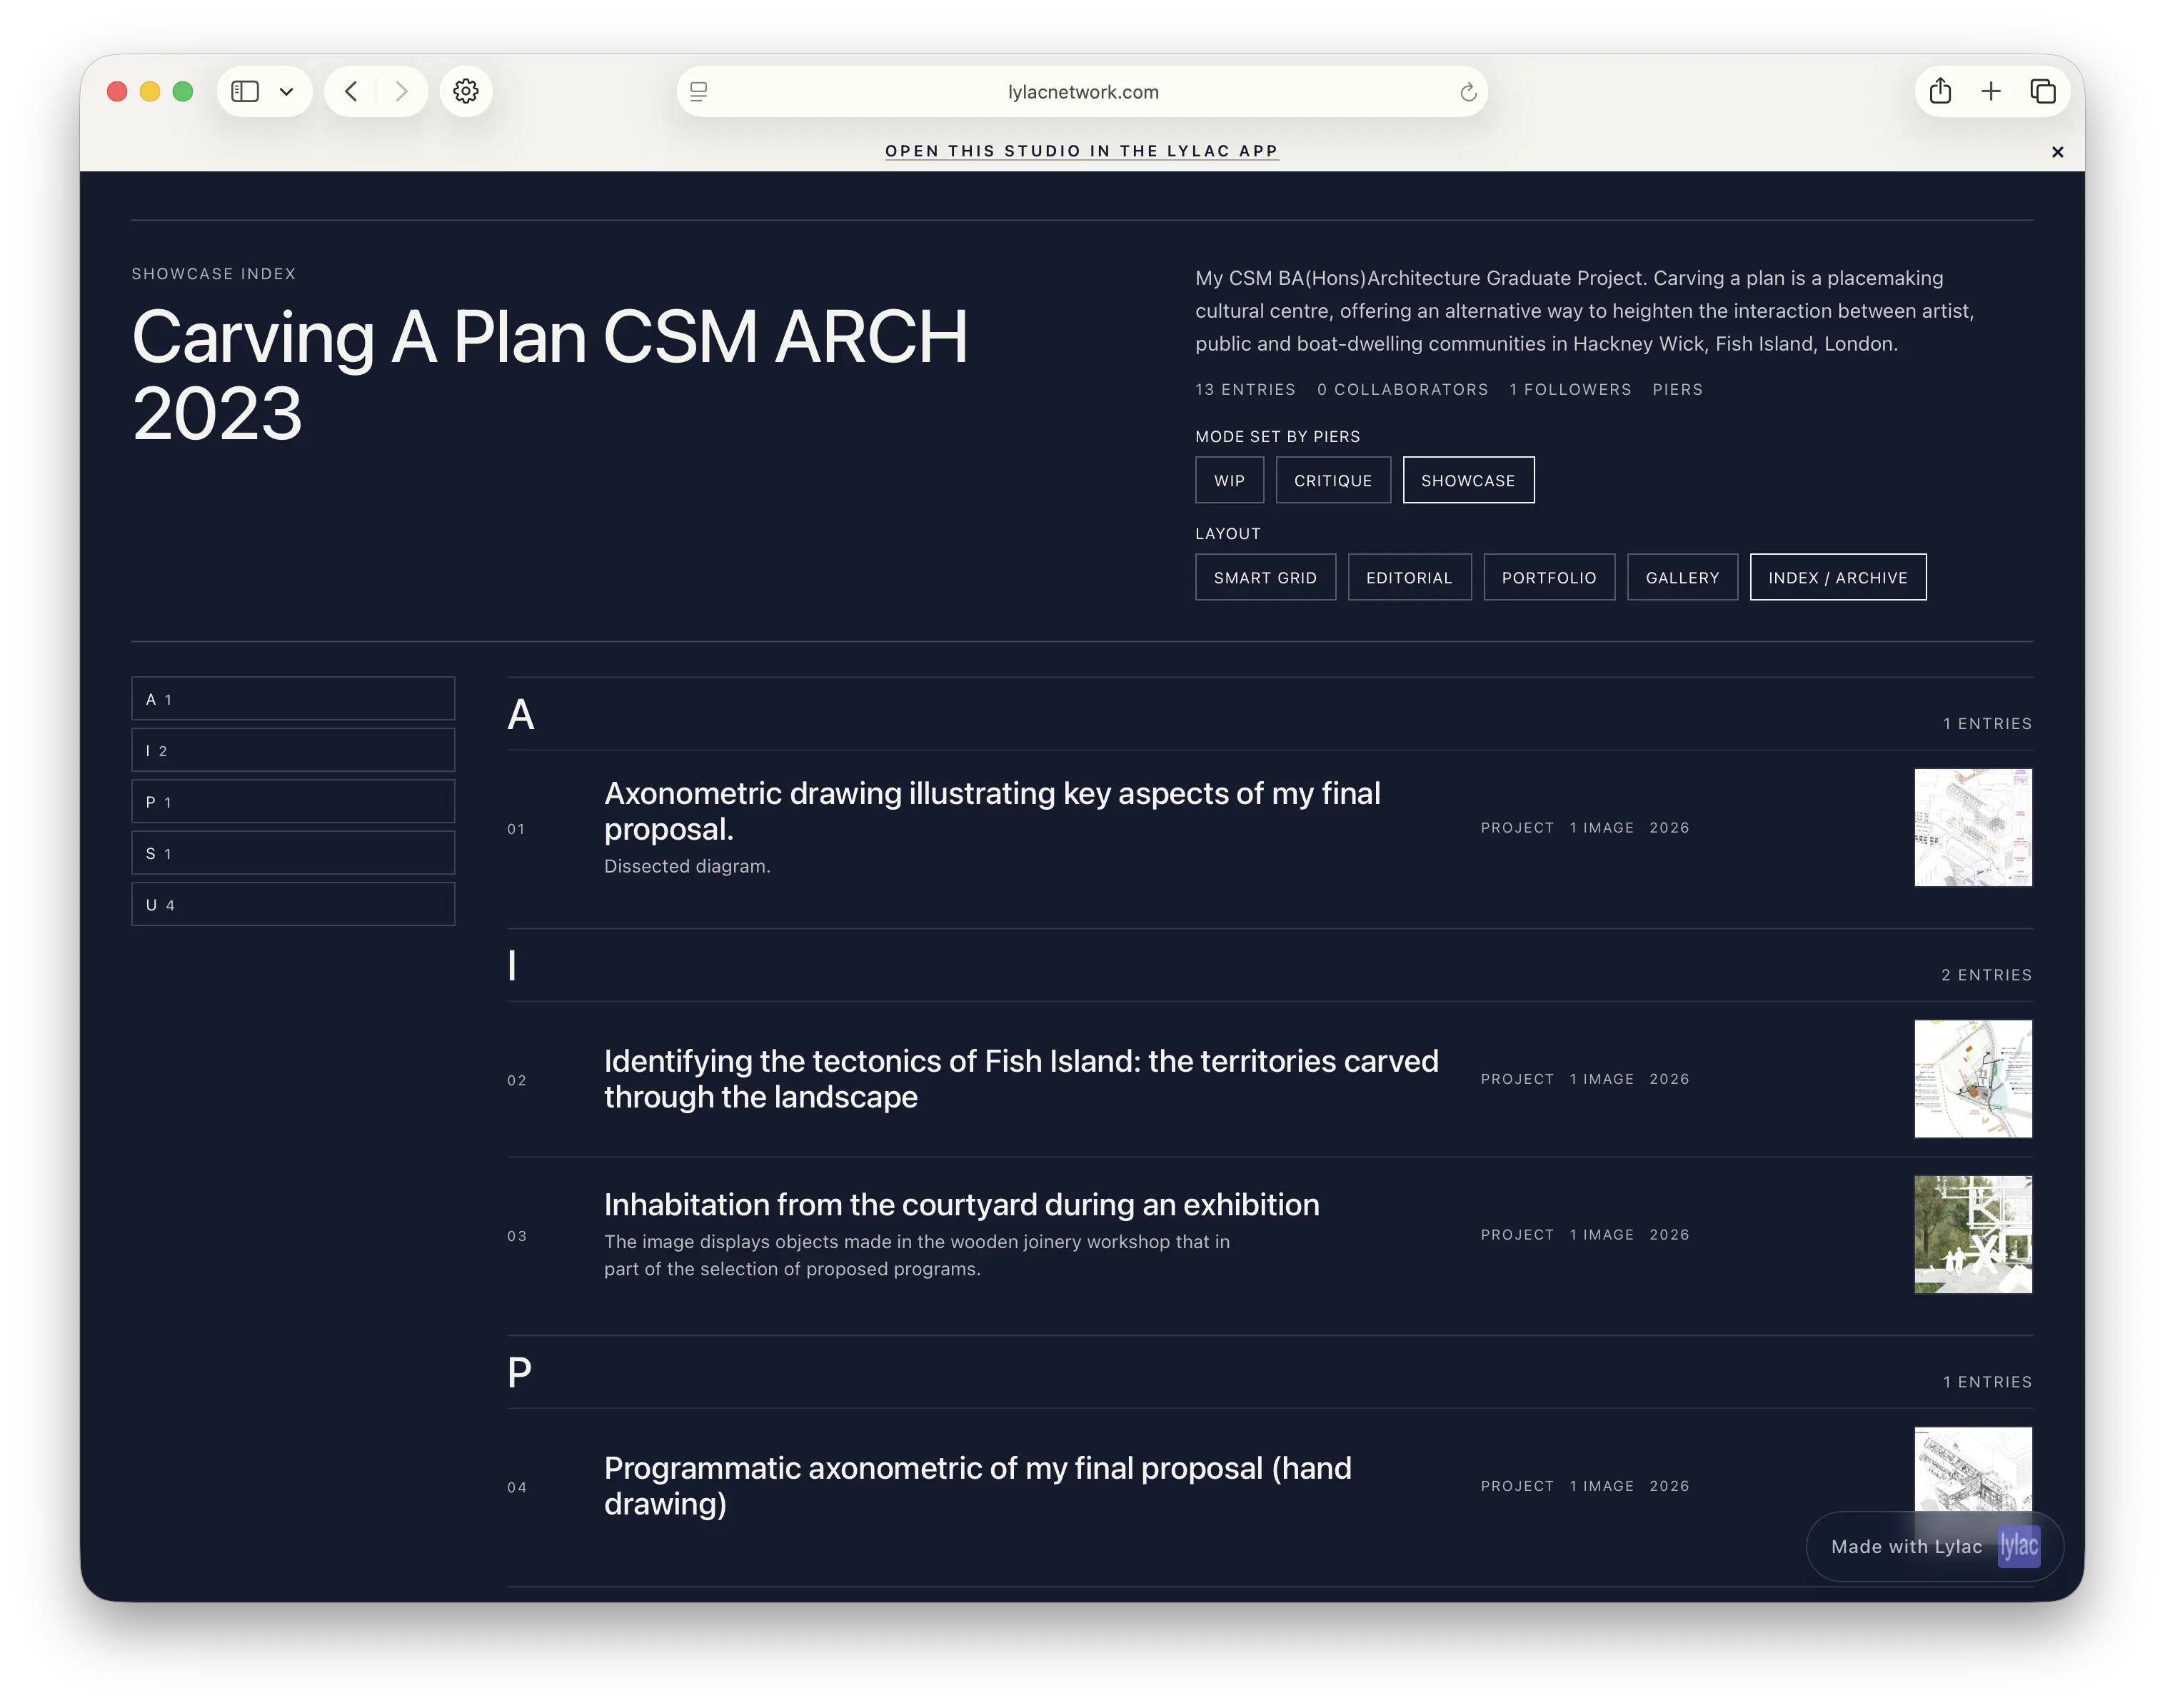This screenshot has height=1708, width=2165.
Task: Expand the S section in the index
Action: tap(293, 853)
